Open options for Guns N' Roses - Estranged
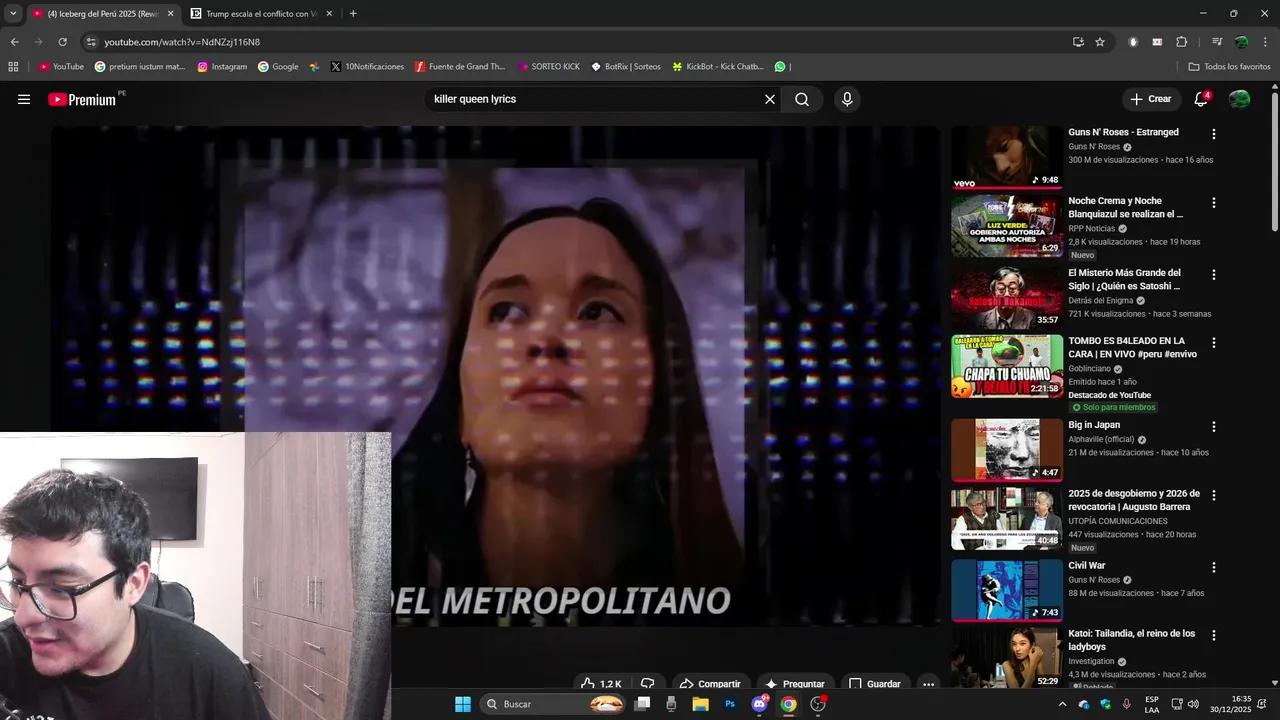The height and width of the screenshot is (720, 1280). (x=1214, y=134)
